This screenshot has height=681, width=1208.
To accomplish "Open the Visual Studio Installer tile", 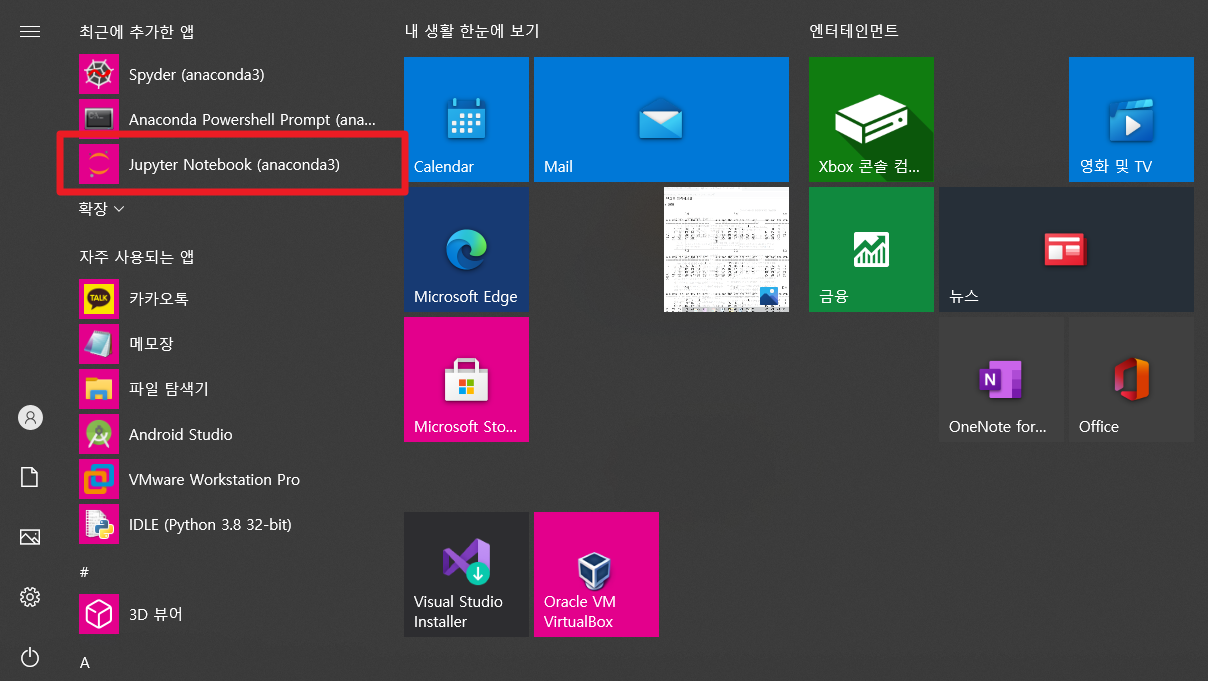I will 466,574.
